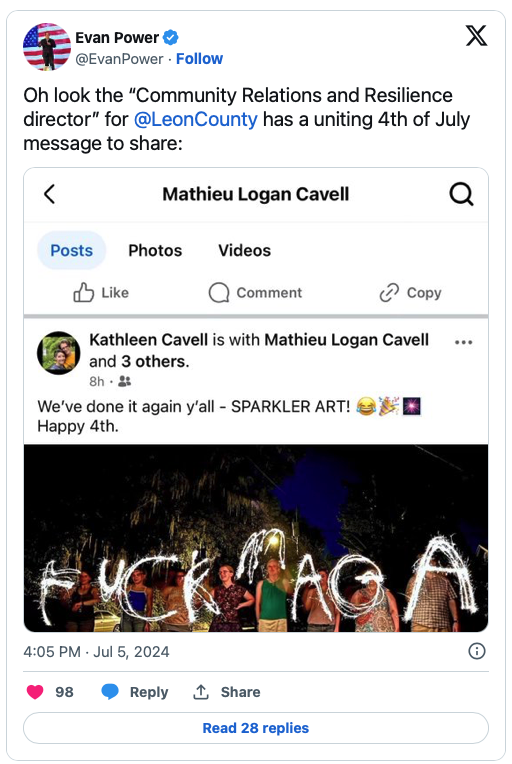
Task: Like the tweet with the heart
Action: [x=35, y=692]
